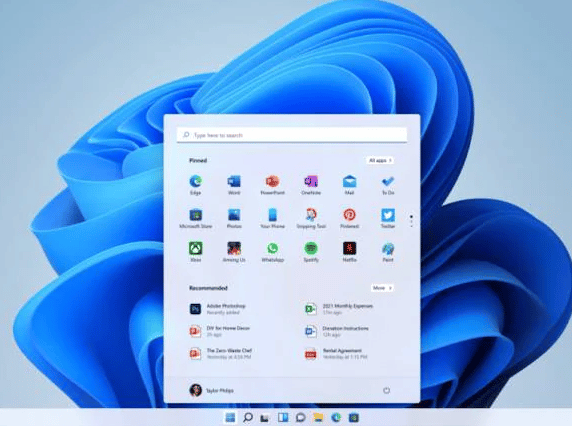572x426 pixels.
Task: Open Spotify pinned app
Action: pos(311,252)
